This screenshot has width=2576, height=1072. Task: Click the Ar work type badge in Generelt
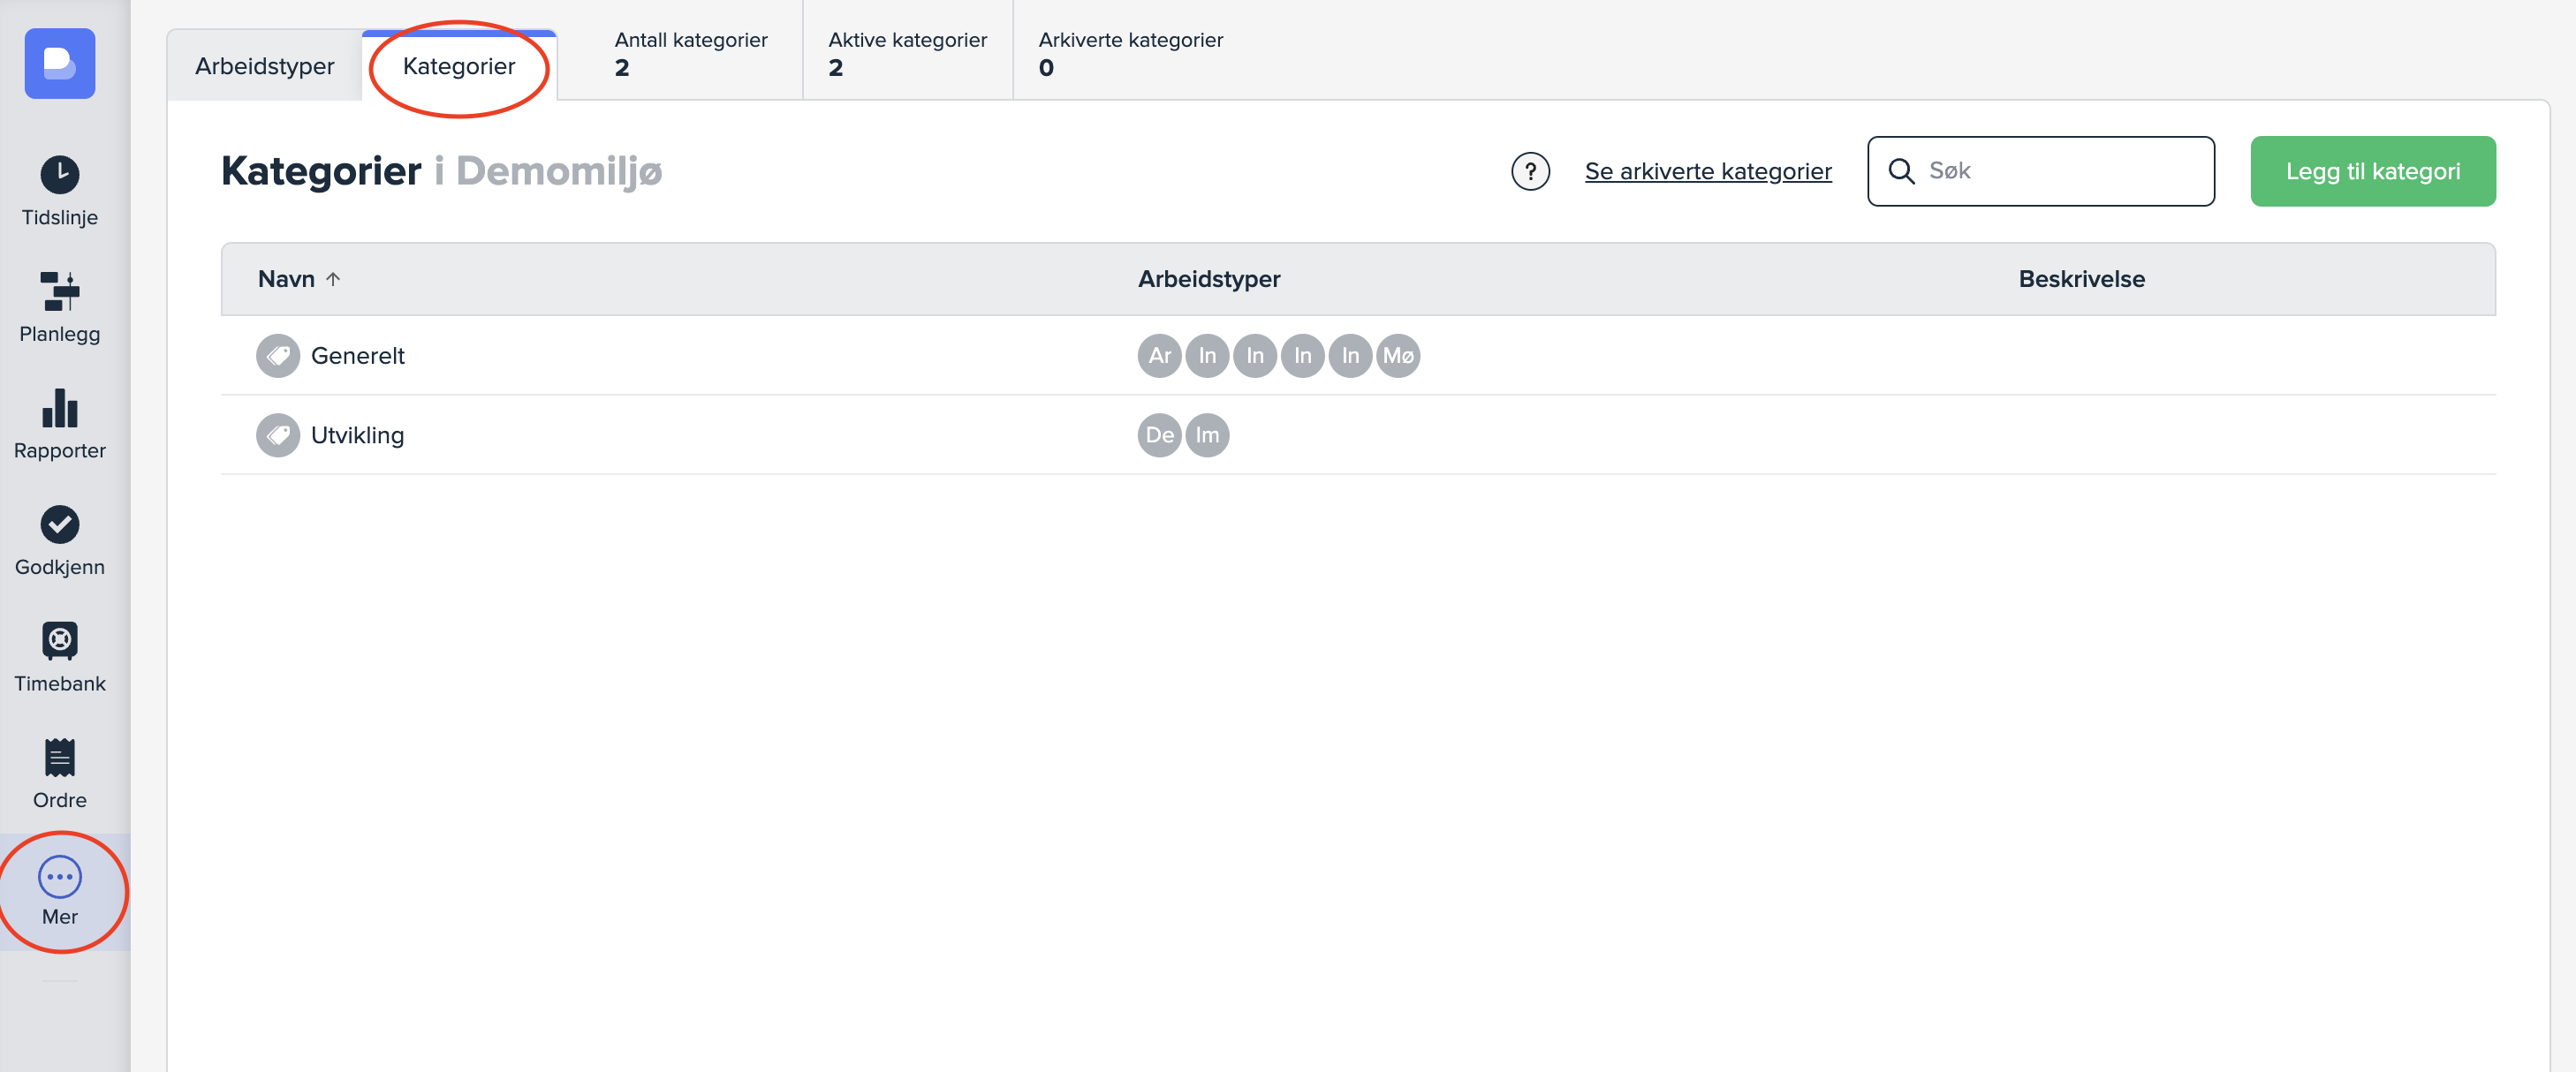pyautogui.click(x=1159, y=356)
